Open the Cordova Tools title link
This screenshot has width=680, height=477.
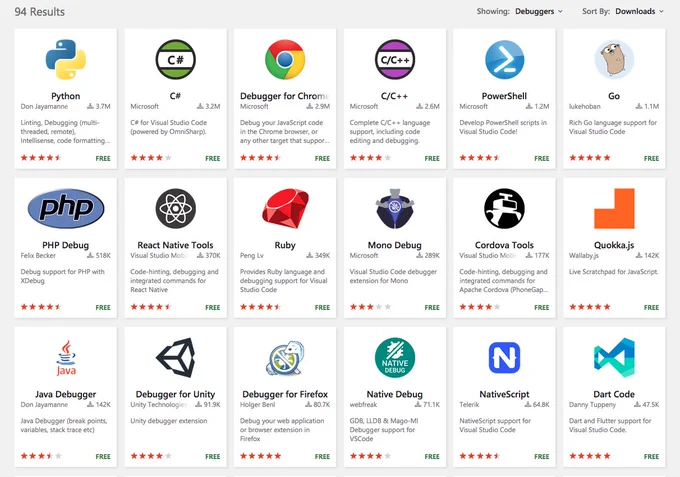[504, 245]
